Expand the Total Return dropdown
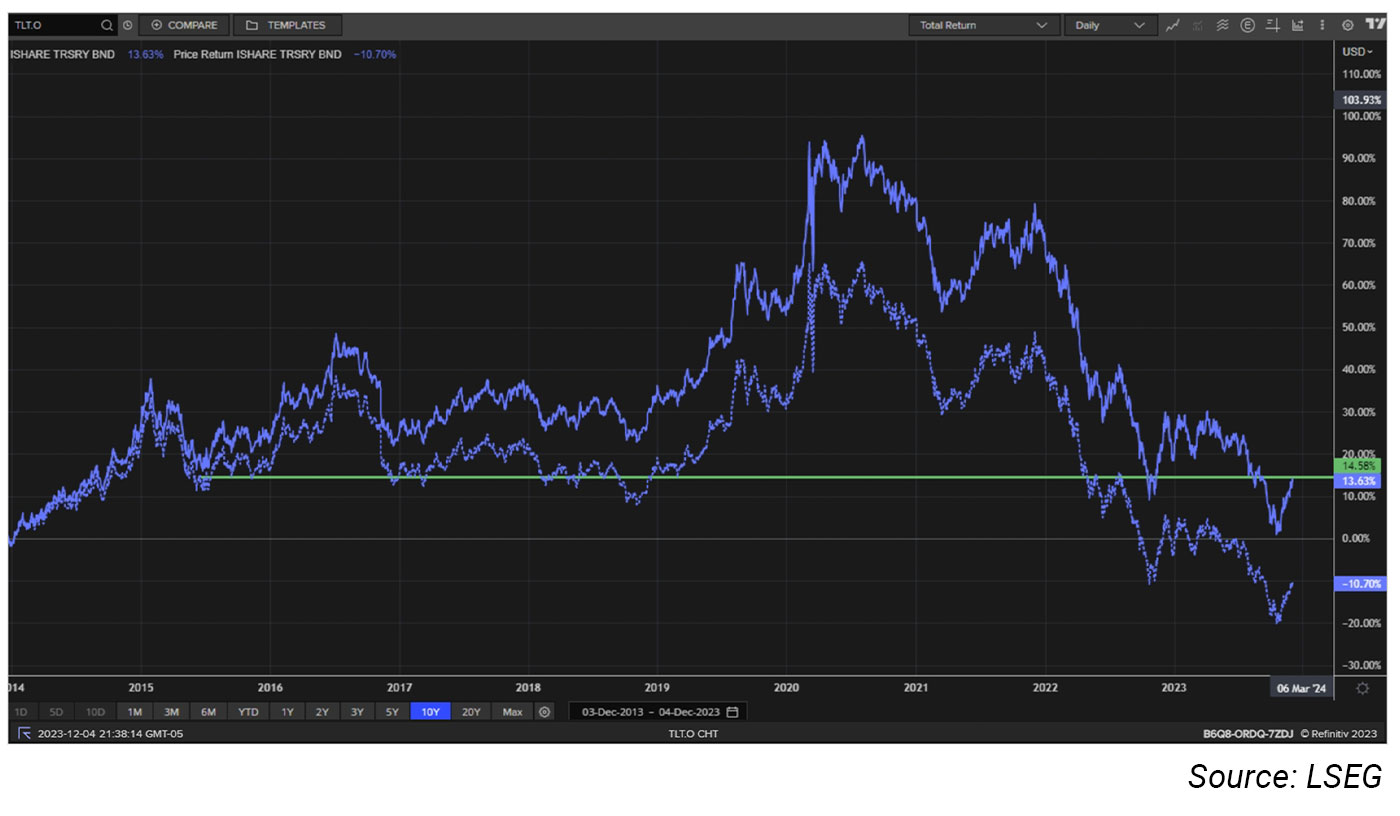The width and height of the screenshot is (1400, 816). (x=982, y=25)
